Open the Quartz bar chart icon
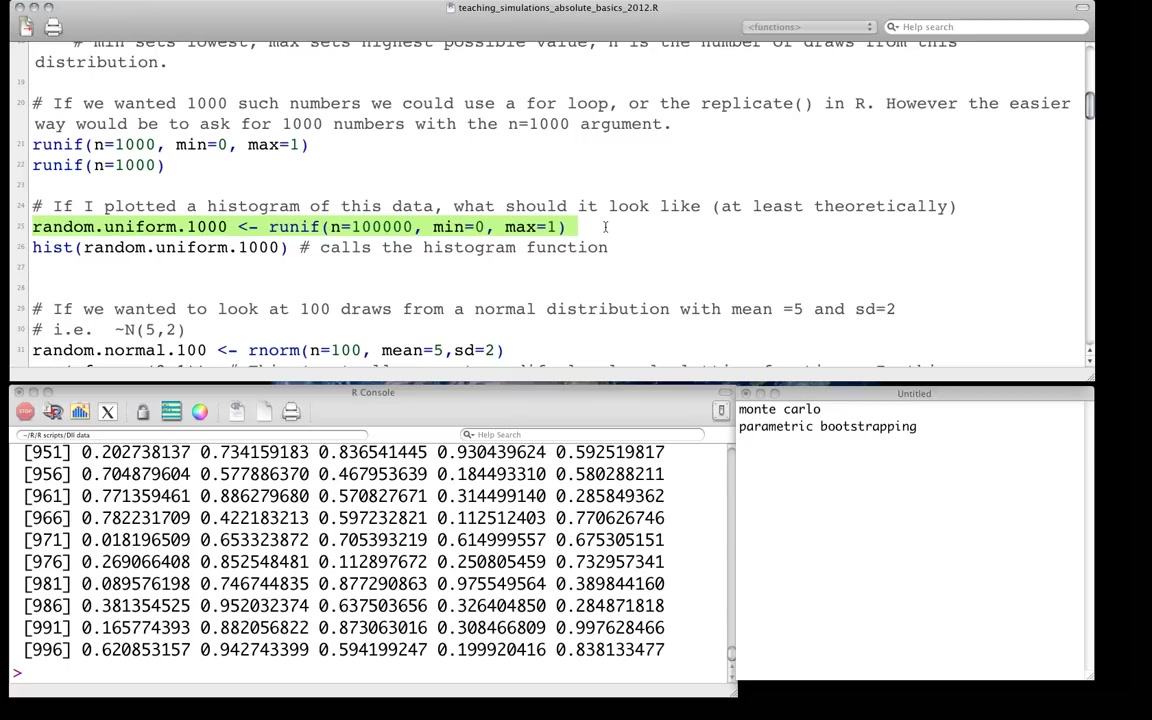 (x=80, y=411)
